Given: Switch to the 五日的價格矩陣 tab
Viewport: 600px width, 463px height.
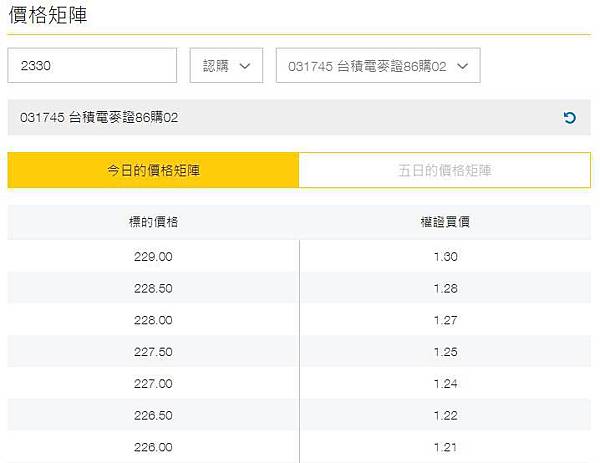Looking at the screenshot, I should coord(445,170).
